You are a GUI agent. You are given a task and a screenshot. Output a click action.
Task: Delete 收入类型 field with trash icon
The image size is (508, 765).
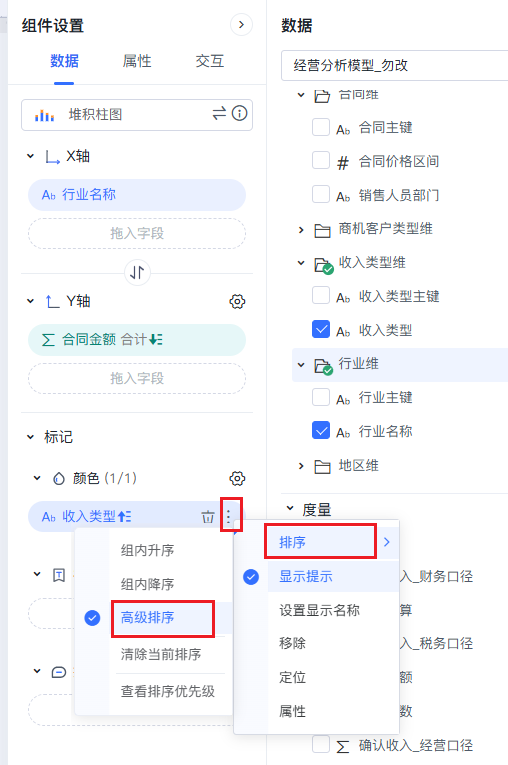208,516
